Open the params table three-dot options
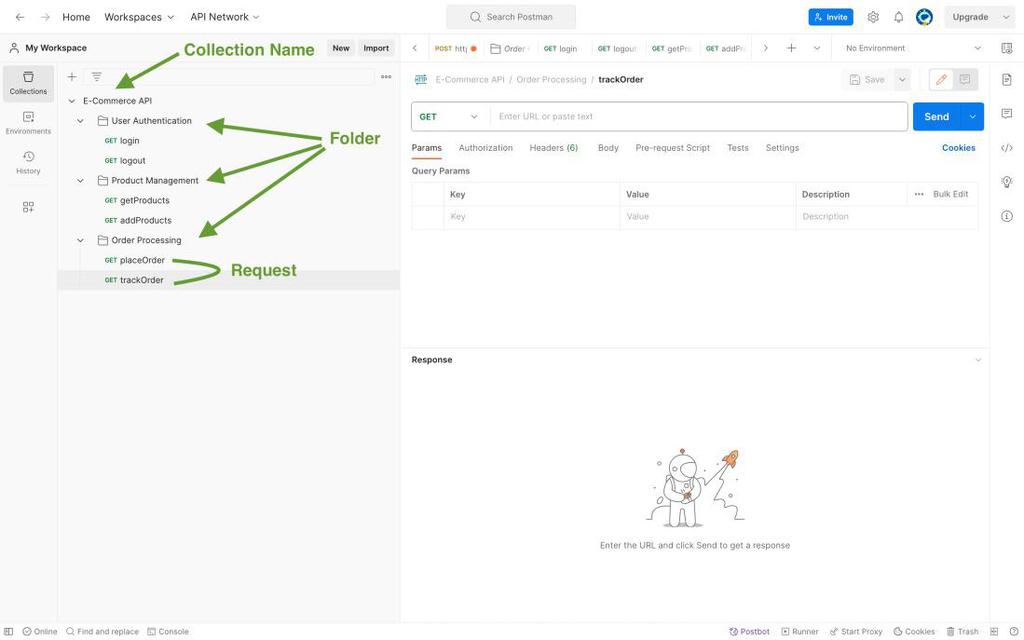This screenshot has height=640, width=1024. pos(919,195)
